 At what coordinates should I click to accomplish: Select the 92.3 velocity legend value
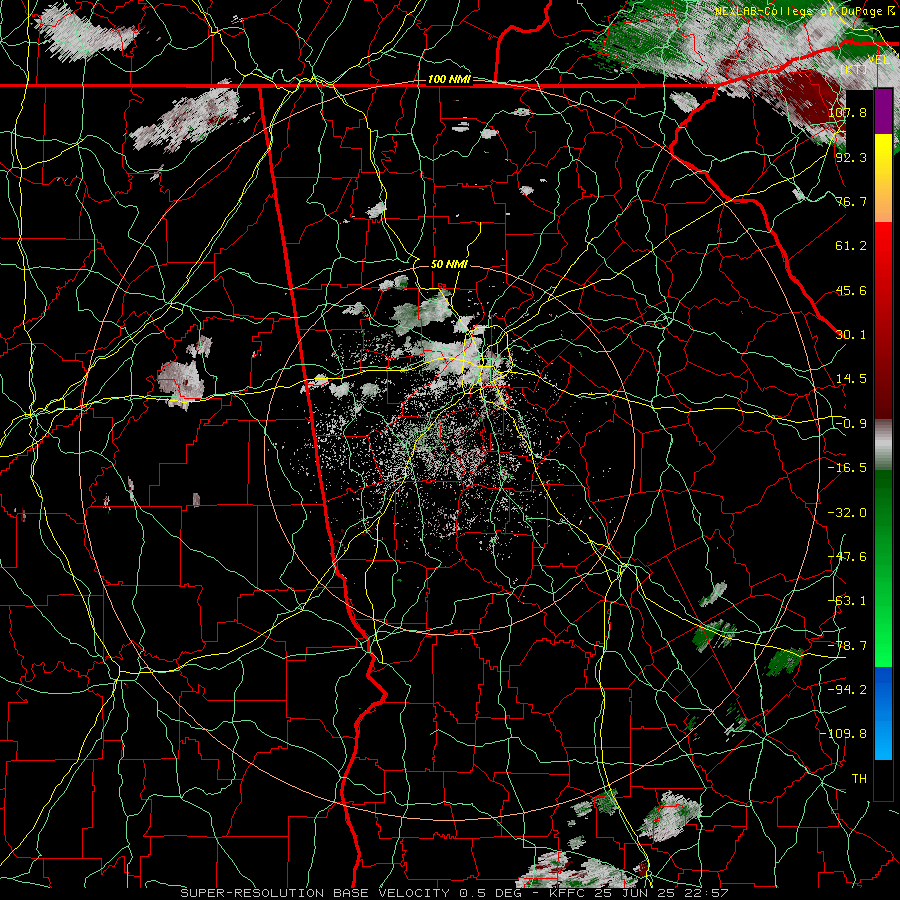(851, 157)
